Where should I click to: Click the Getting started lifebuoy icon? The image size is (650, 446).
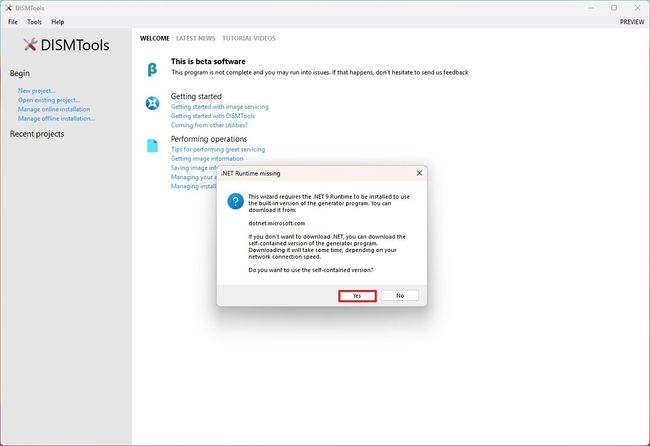[152, 103]
